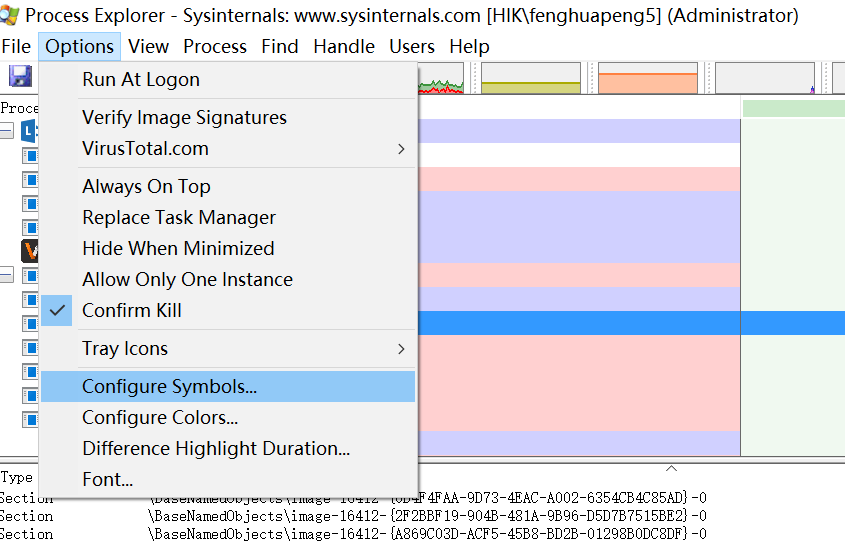
Task: Open Configure Symbols dialog
Action: point(228,386)
